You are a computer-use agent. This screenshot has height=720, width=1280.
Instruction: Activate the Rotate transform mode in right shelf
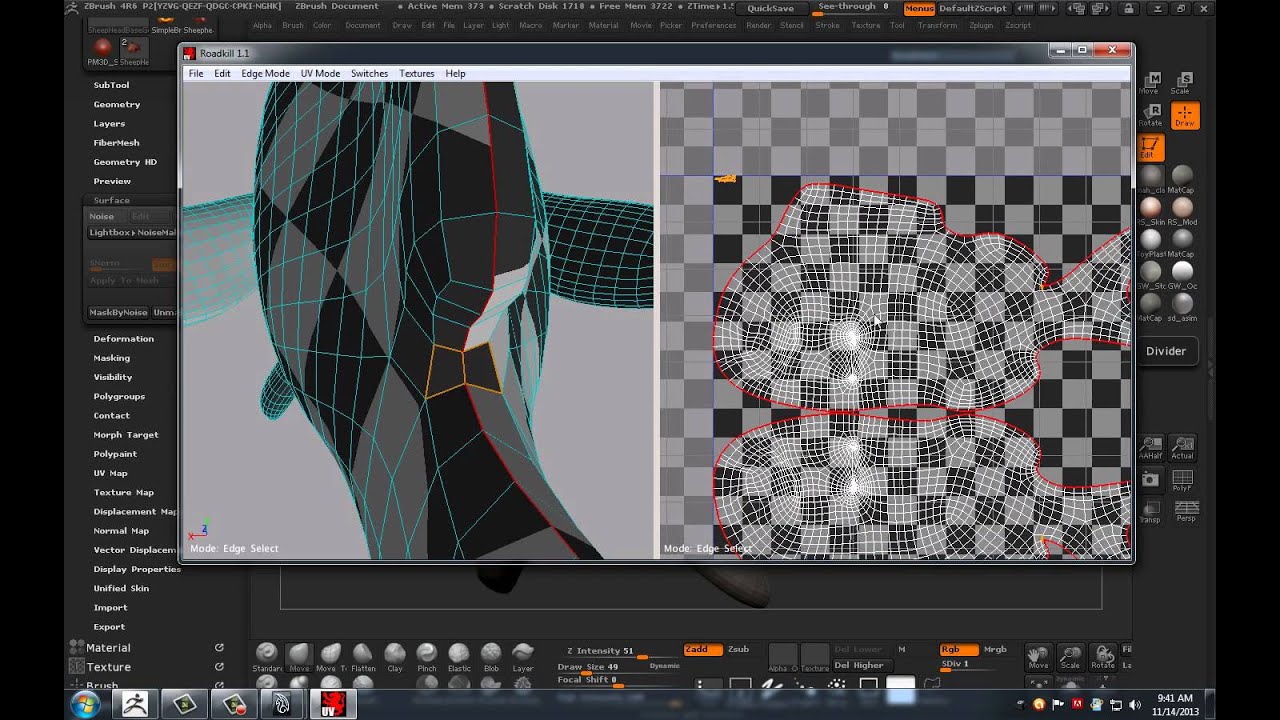click(x=1150, y=115)
